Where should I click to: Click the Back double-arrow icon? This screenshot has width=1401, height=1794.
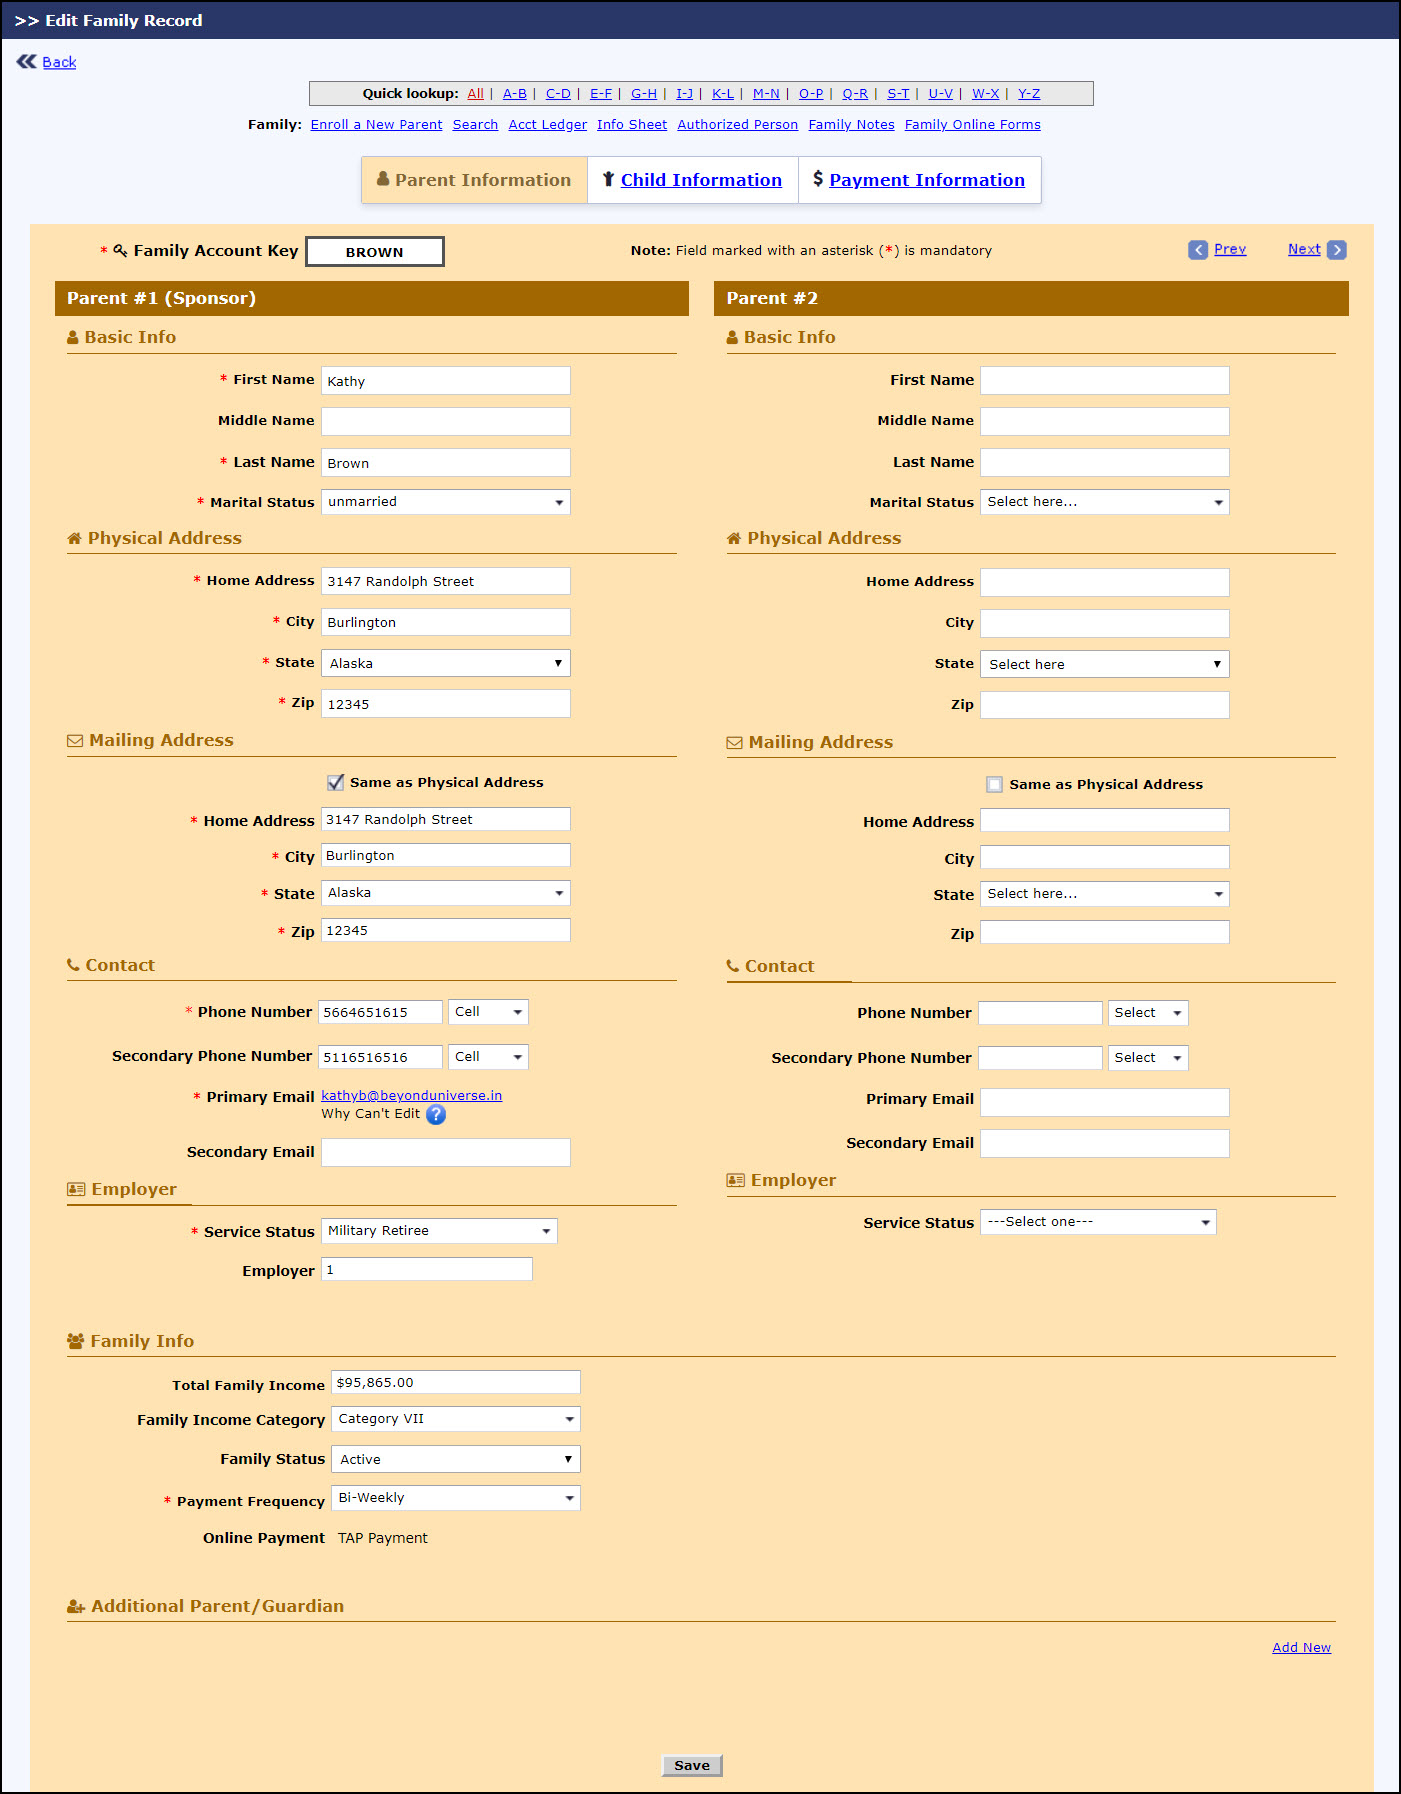coord(26,62)
